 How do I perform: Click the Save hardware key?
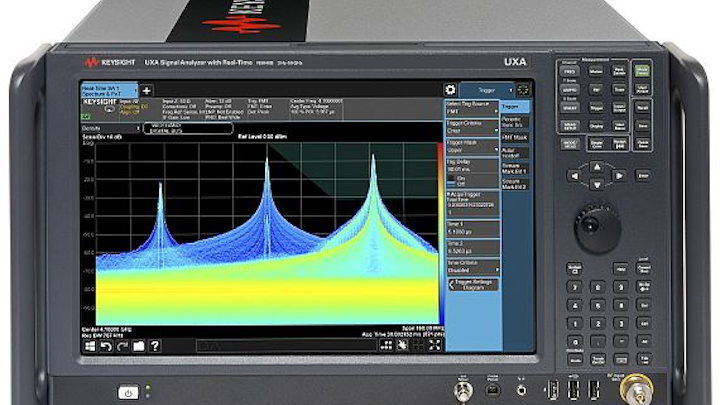click(x=642, y=125)
